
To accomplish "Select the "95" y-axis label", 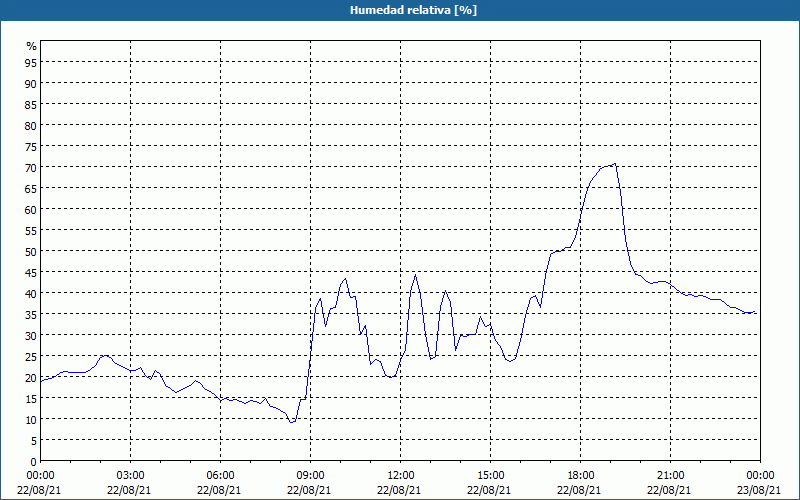I will point(31,62).
